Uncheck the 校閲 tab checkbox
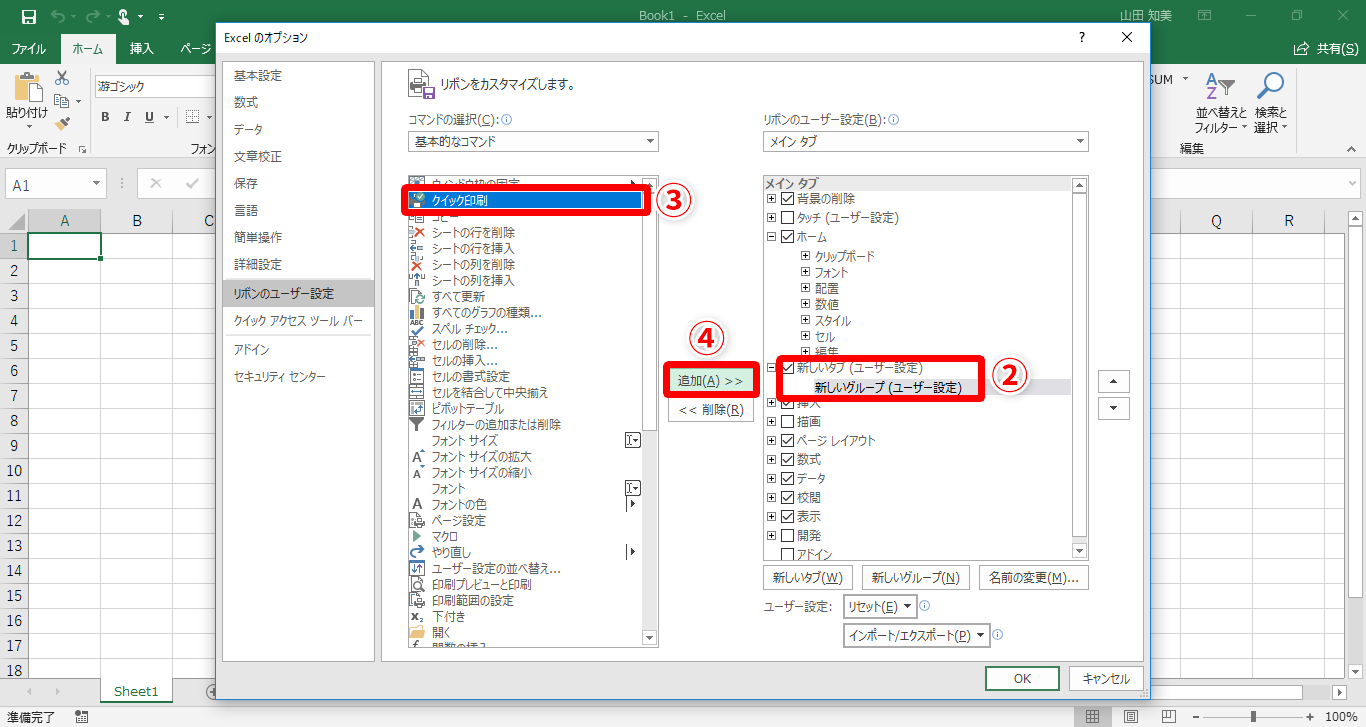Image resolution: width=1366 pixels, height=727 pixels. [x=787, y=498]
